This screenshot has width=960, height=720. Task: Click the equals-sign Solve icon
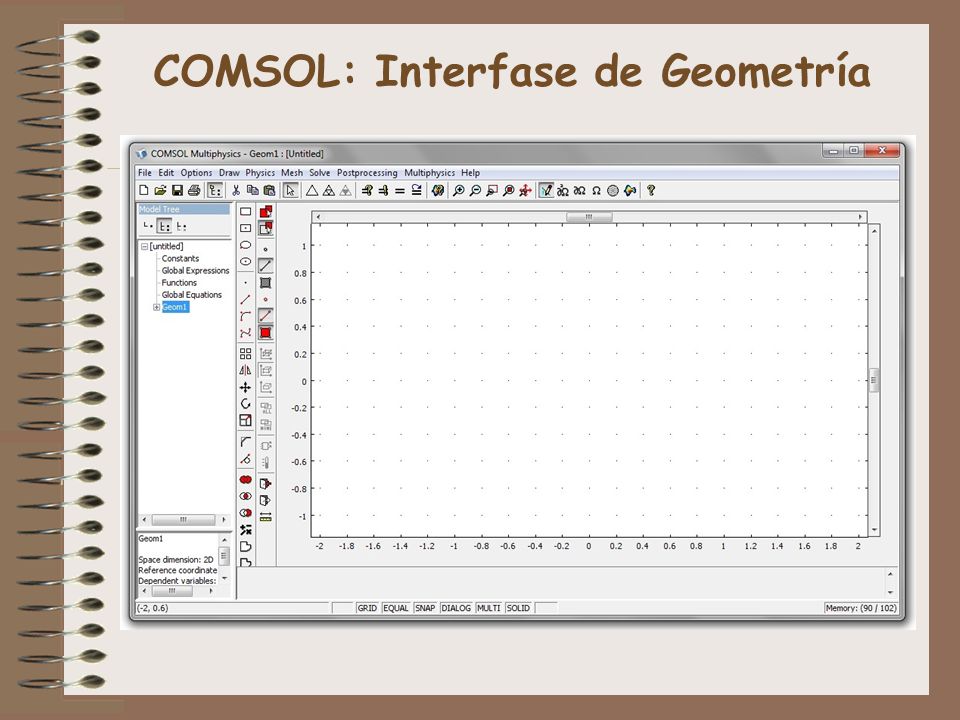click(x=400, y=190)
